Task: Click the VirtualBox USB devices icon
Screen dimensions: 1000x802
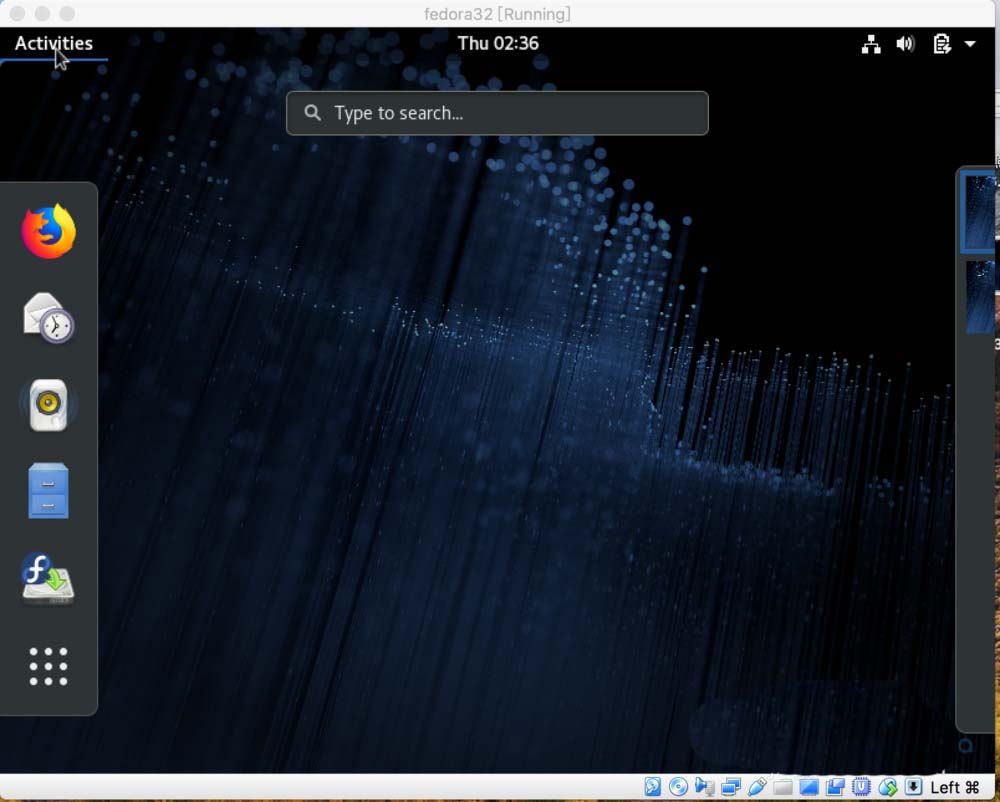Action: tap(757, 788)
